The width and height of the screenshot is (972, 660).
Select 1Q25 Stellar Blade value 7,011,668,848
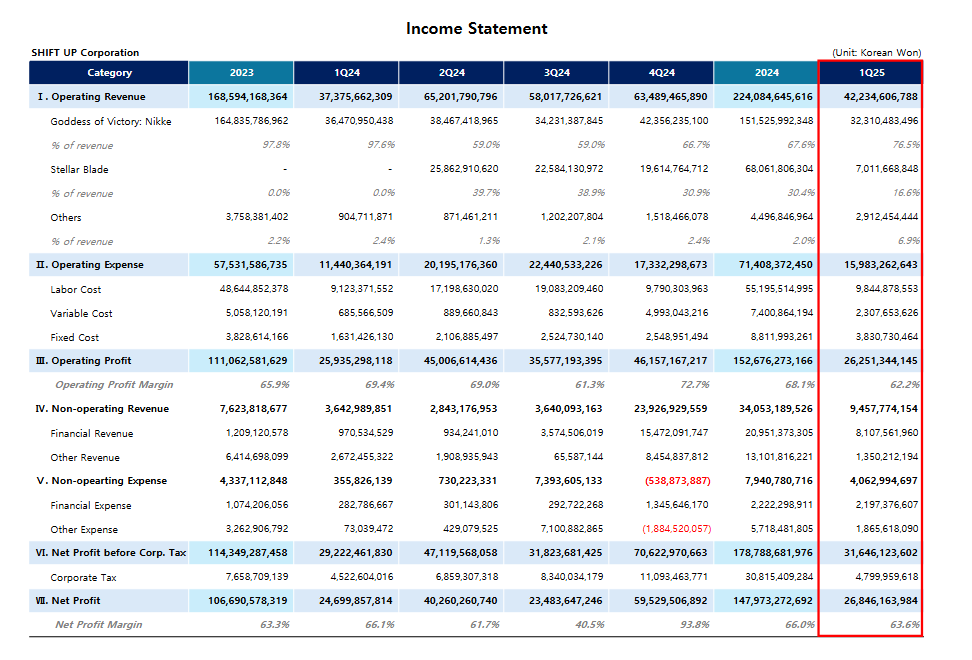point(887,169)
